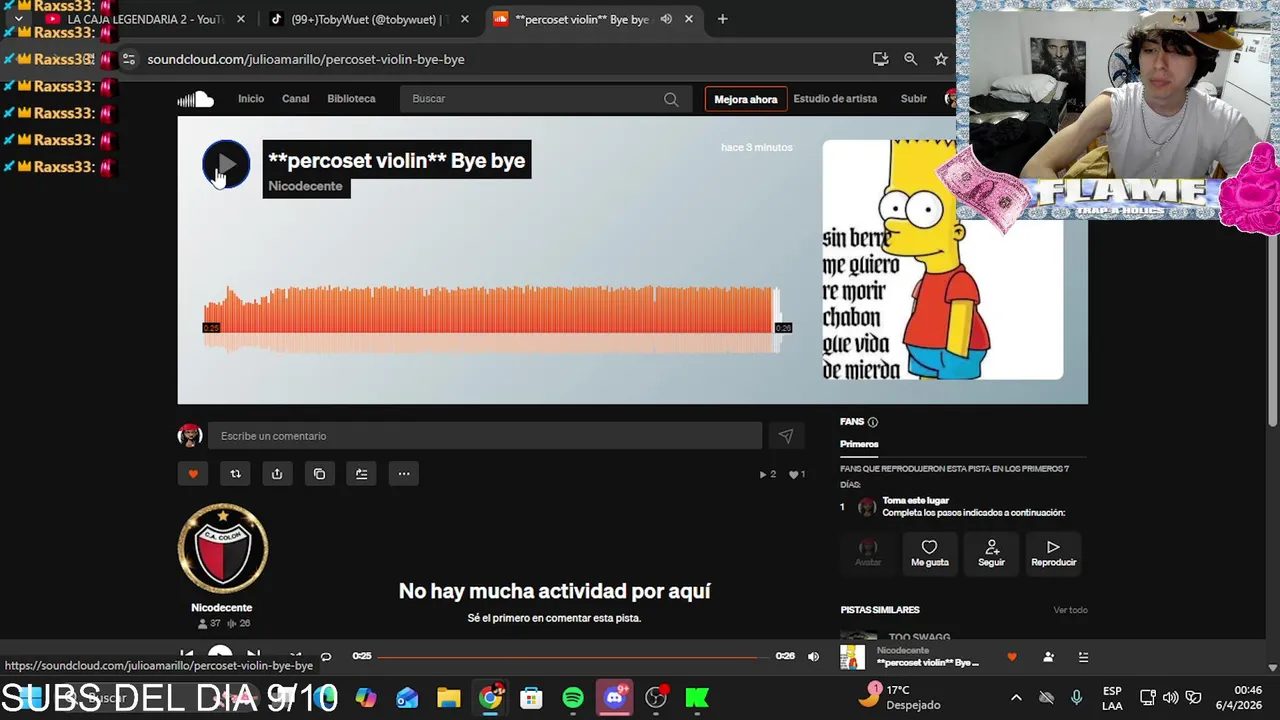
Task: Open Outlook from the taskbar
Action: tap(407, 698)
